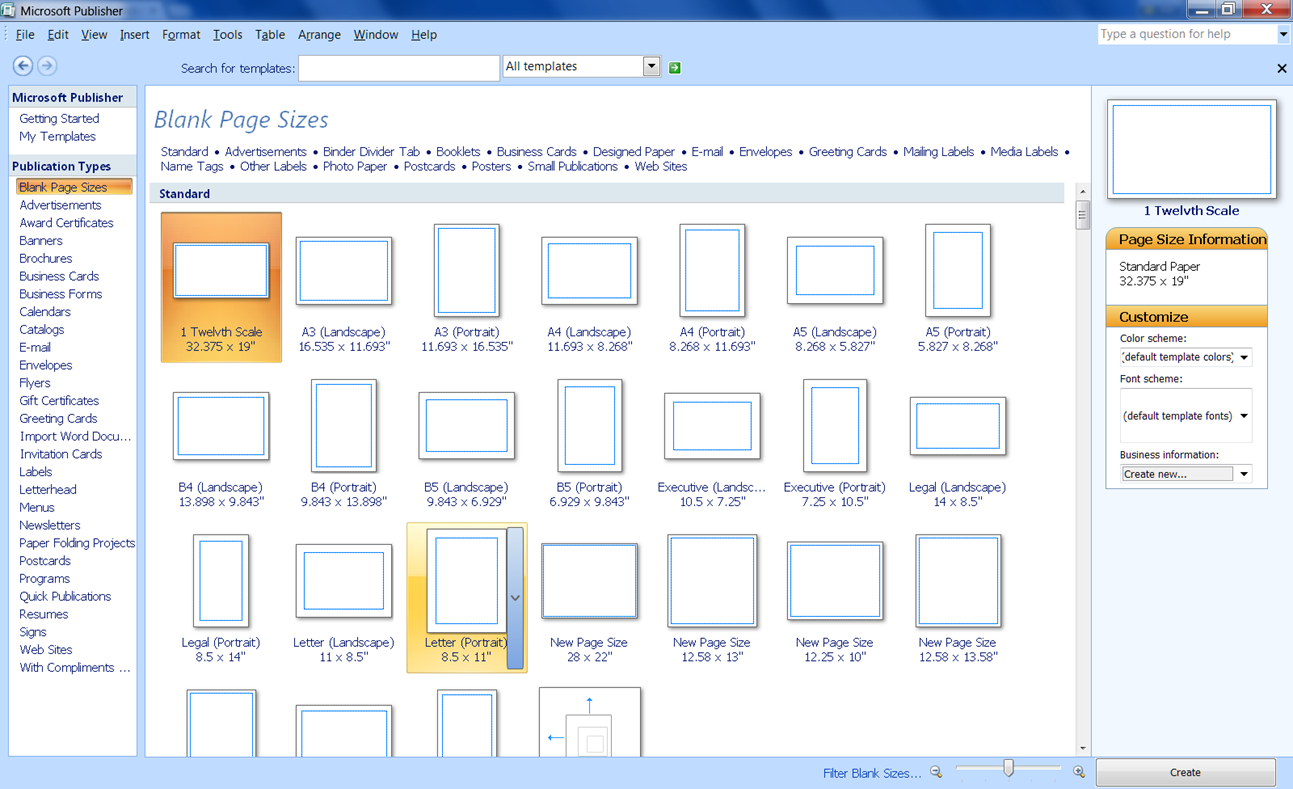Expand the All templates dropdown
Screen dimensions: 1293x789
click(x=651, y=67)
